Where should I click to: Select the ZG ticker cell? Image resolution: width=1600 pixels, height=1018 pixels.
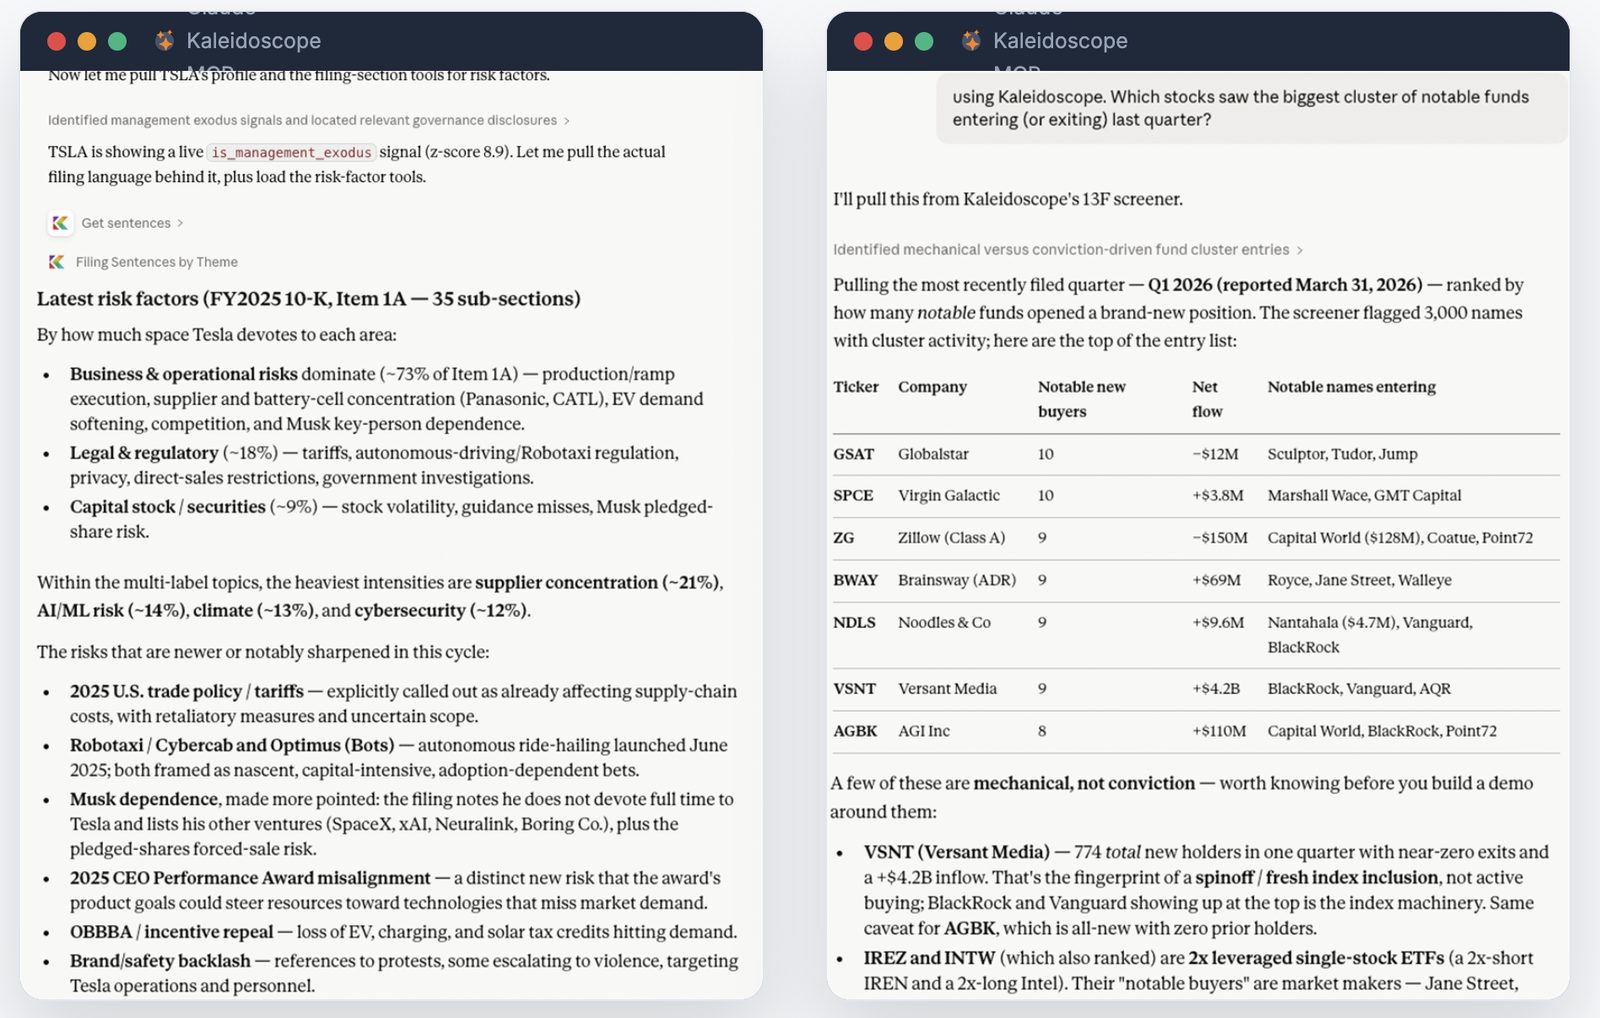(844, 538)
